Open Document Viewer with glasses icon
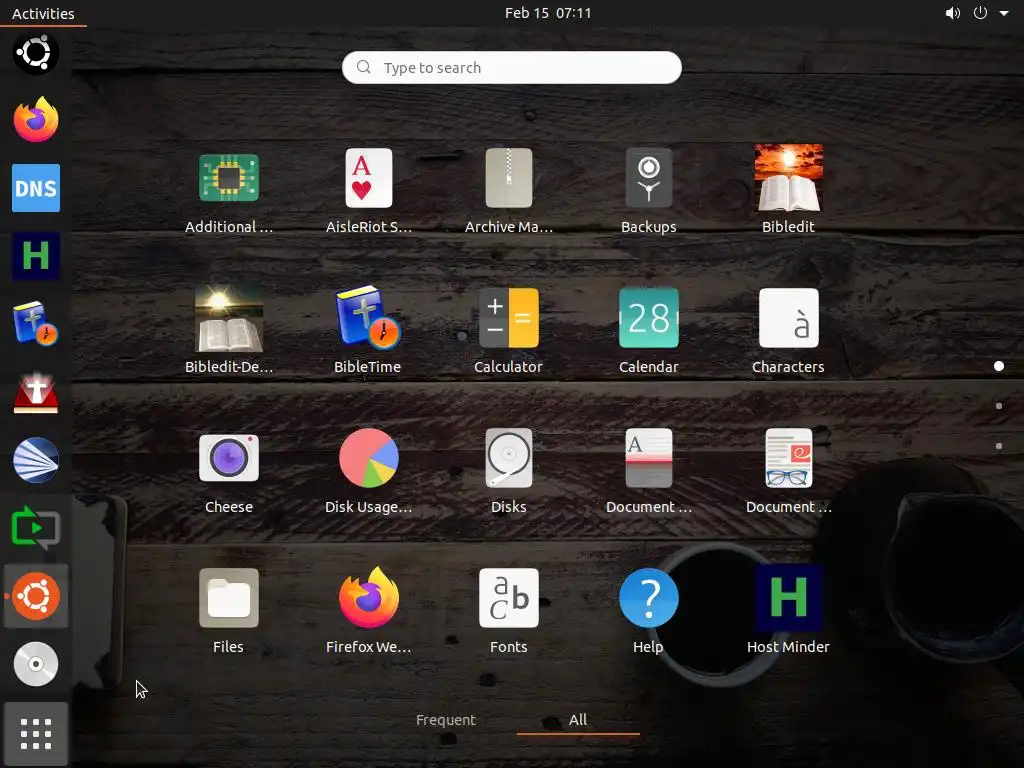 click(x=788, y=471)
